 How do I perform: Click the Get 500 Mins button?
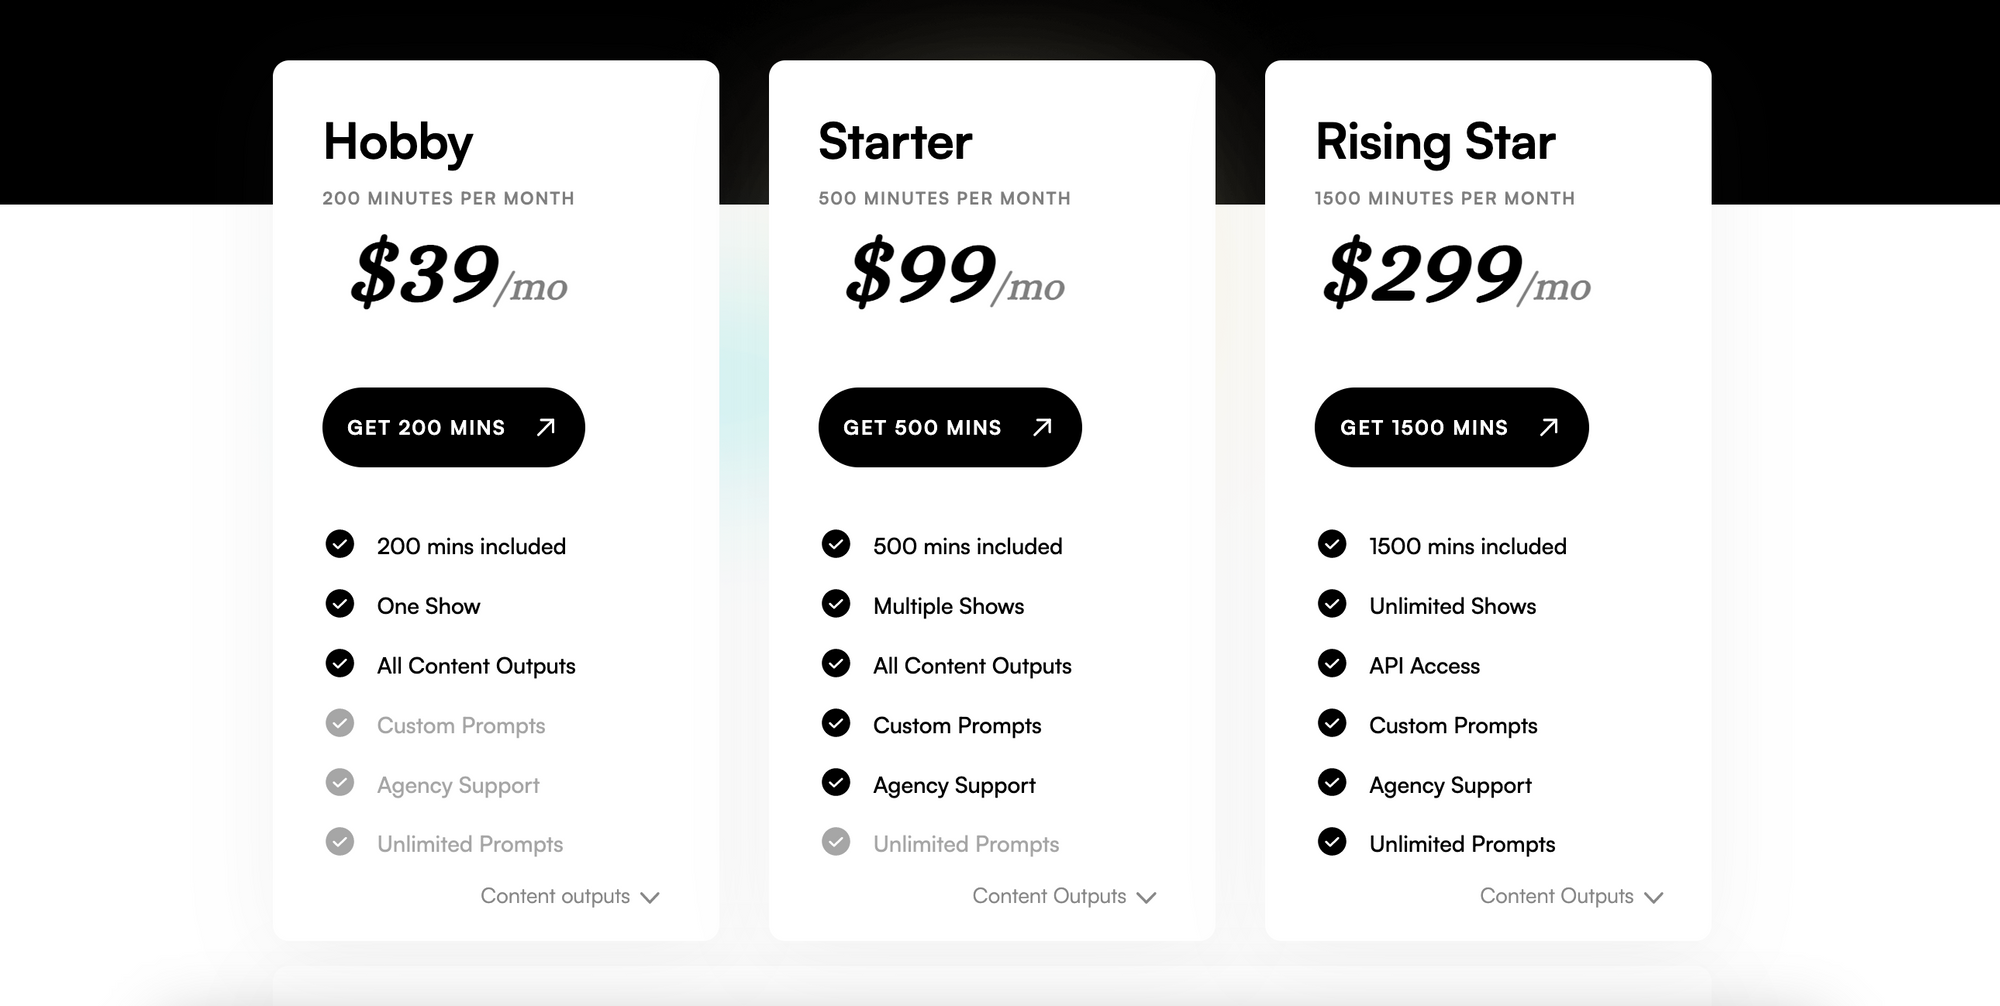click(x=950, y=427)
